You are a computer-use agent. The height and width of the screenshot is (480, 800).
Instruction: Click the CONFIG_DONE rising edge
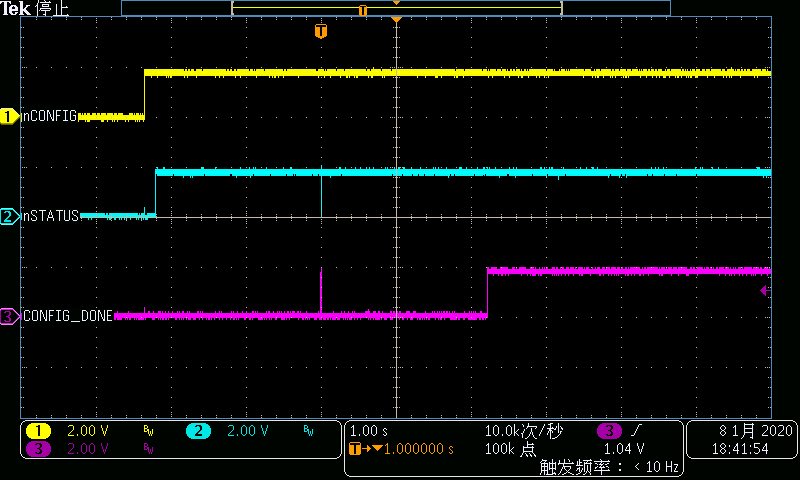487,292
